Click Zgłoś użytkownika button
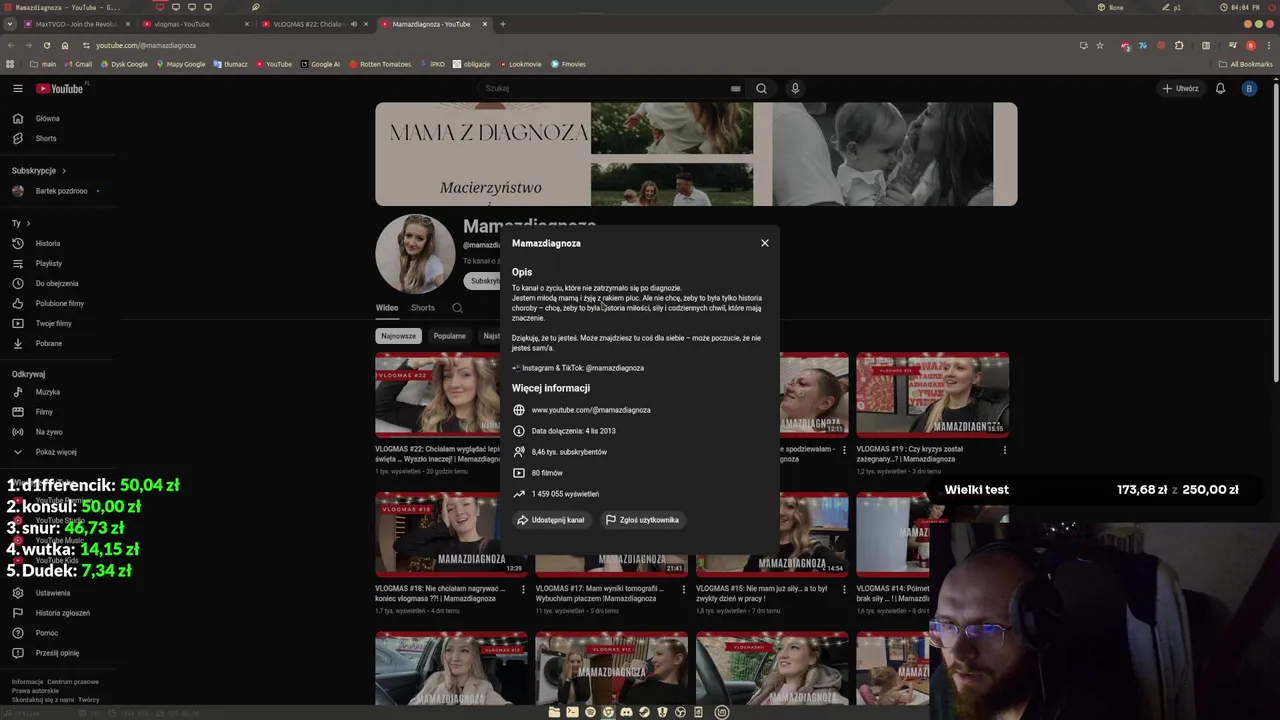This screenshot has height=720, width=1280. click(642, 520)
